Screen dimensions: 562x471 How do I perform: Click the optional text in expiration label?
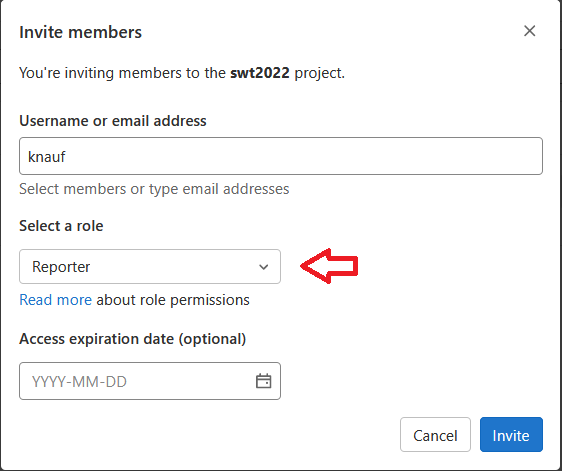212,339
